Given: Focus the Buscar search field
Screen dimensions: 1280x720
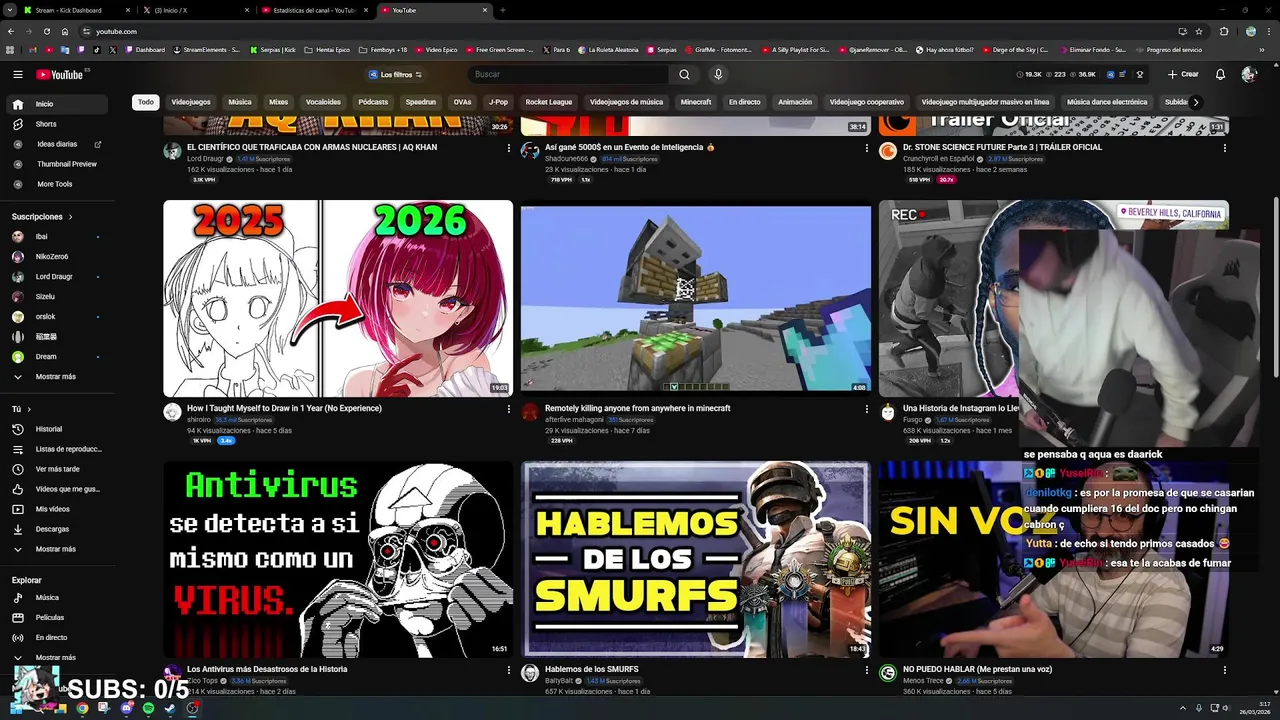Looking at the screenshot, I should click(x=569, y=74).
